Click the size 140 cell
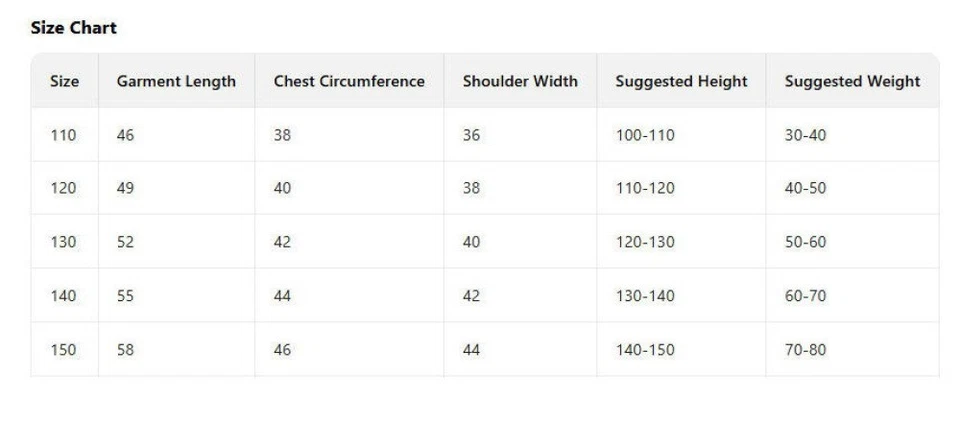The image size is (960, 444). click(x=63, y=296)
